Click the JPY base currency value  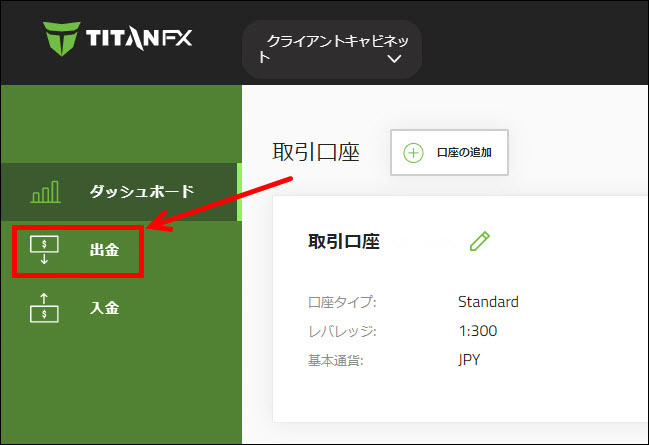tap(469, 359)
